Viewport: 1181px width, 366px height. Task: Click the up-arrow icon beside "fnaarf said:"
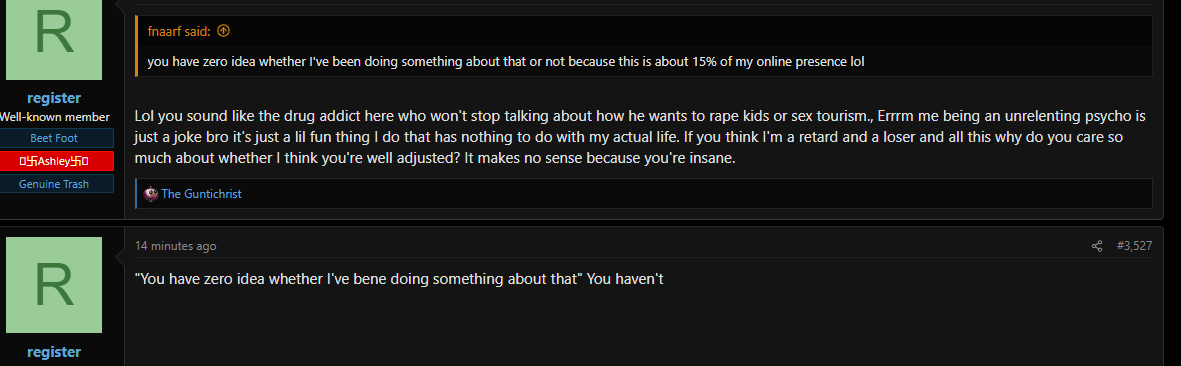pos(223,31)
